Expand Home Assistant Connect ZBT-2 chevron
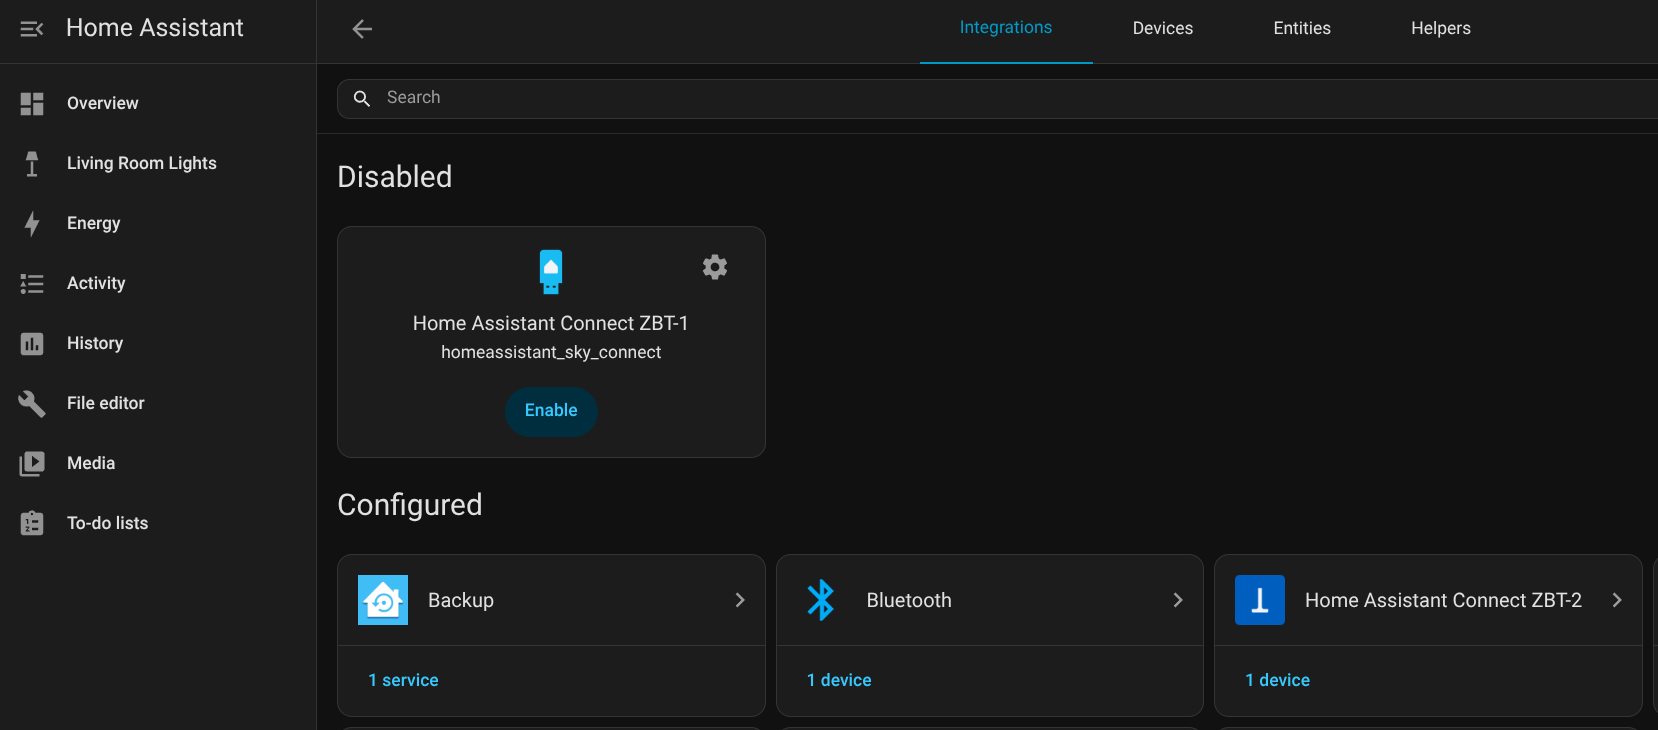1658x730 pixels. coord(1617,600)
